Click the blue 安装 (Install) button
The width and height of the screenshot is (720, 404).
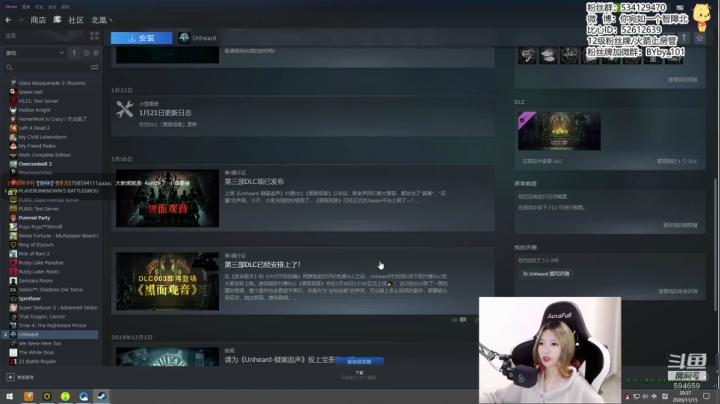141,38
